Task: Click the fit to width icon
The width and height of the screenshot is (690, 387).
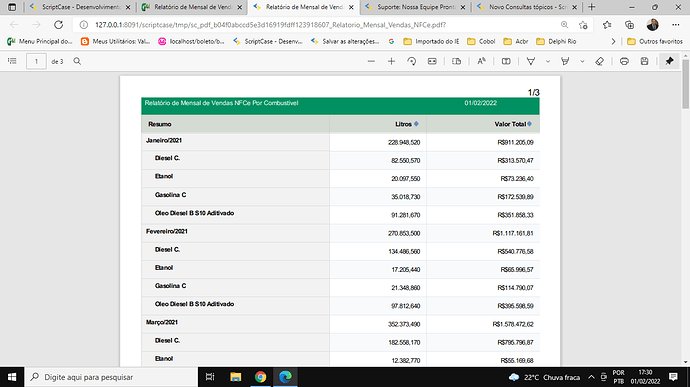Action: 432,61
